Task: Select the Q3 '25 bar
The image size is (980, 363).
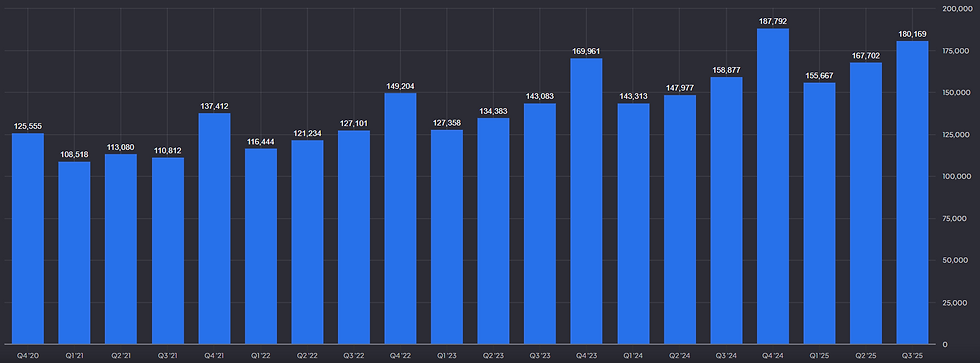Action: coord(912,193)
